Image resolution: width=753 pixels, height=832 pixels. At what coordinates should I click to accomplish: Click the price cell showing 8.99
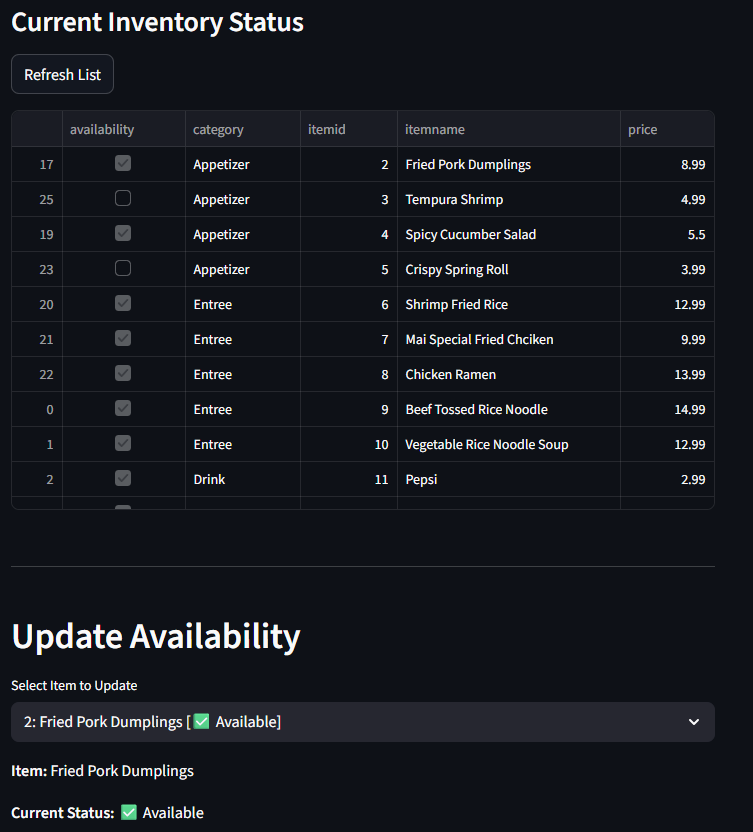[667, 164]
